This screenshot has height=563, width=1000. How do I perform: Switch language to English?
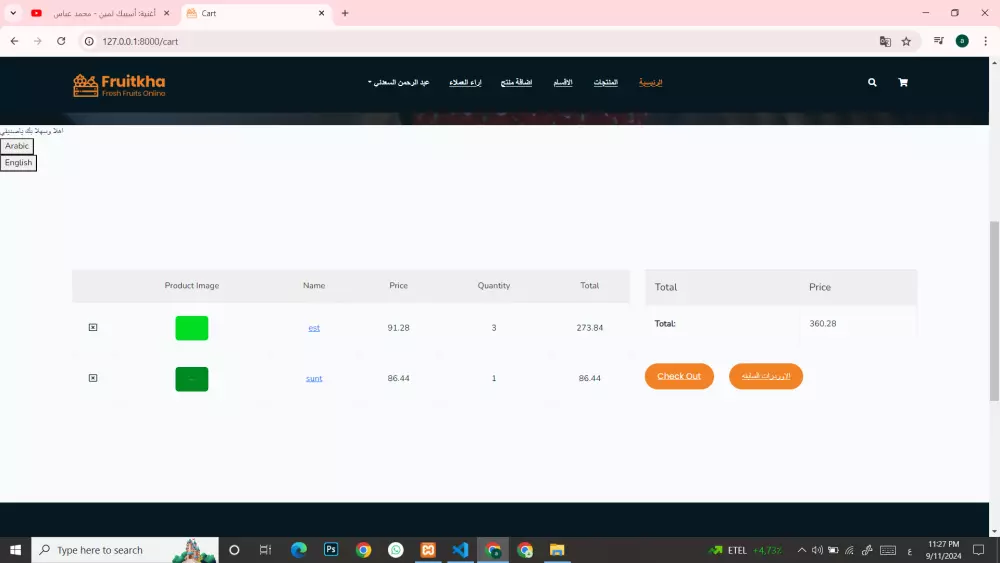pyautogui.click(x=18, y=163)
